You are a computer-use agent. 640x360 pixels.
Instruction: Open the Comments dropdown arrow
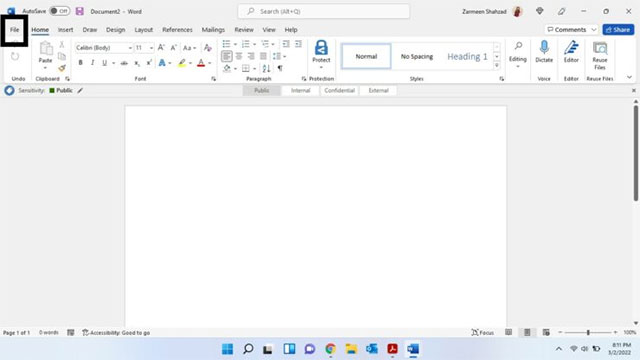[593, 29]
